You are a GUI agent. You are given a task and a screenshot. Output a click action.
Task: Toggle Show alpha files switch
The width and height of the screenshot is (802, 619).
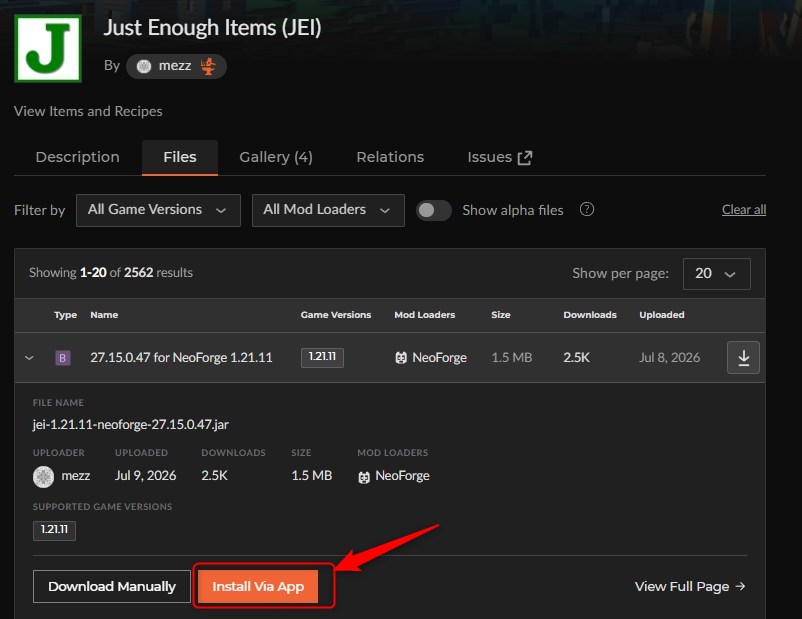434,210
